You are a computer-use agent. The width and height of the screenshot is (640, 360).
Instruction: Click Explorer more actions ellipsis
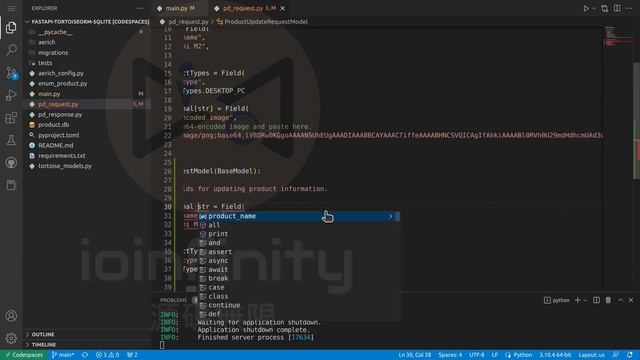tap(140, 8)
